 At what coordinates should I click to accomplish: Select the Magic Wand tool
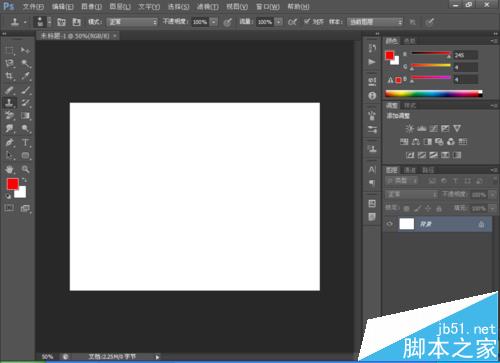point(25,63)
